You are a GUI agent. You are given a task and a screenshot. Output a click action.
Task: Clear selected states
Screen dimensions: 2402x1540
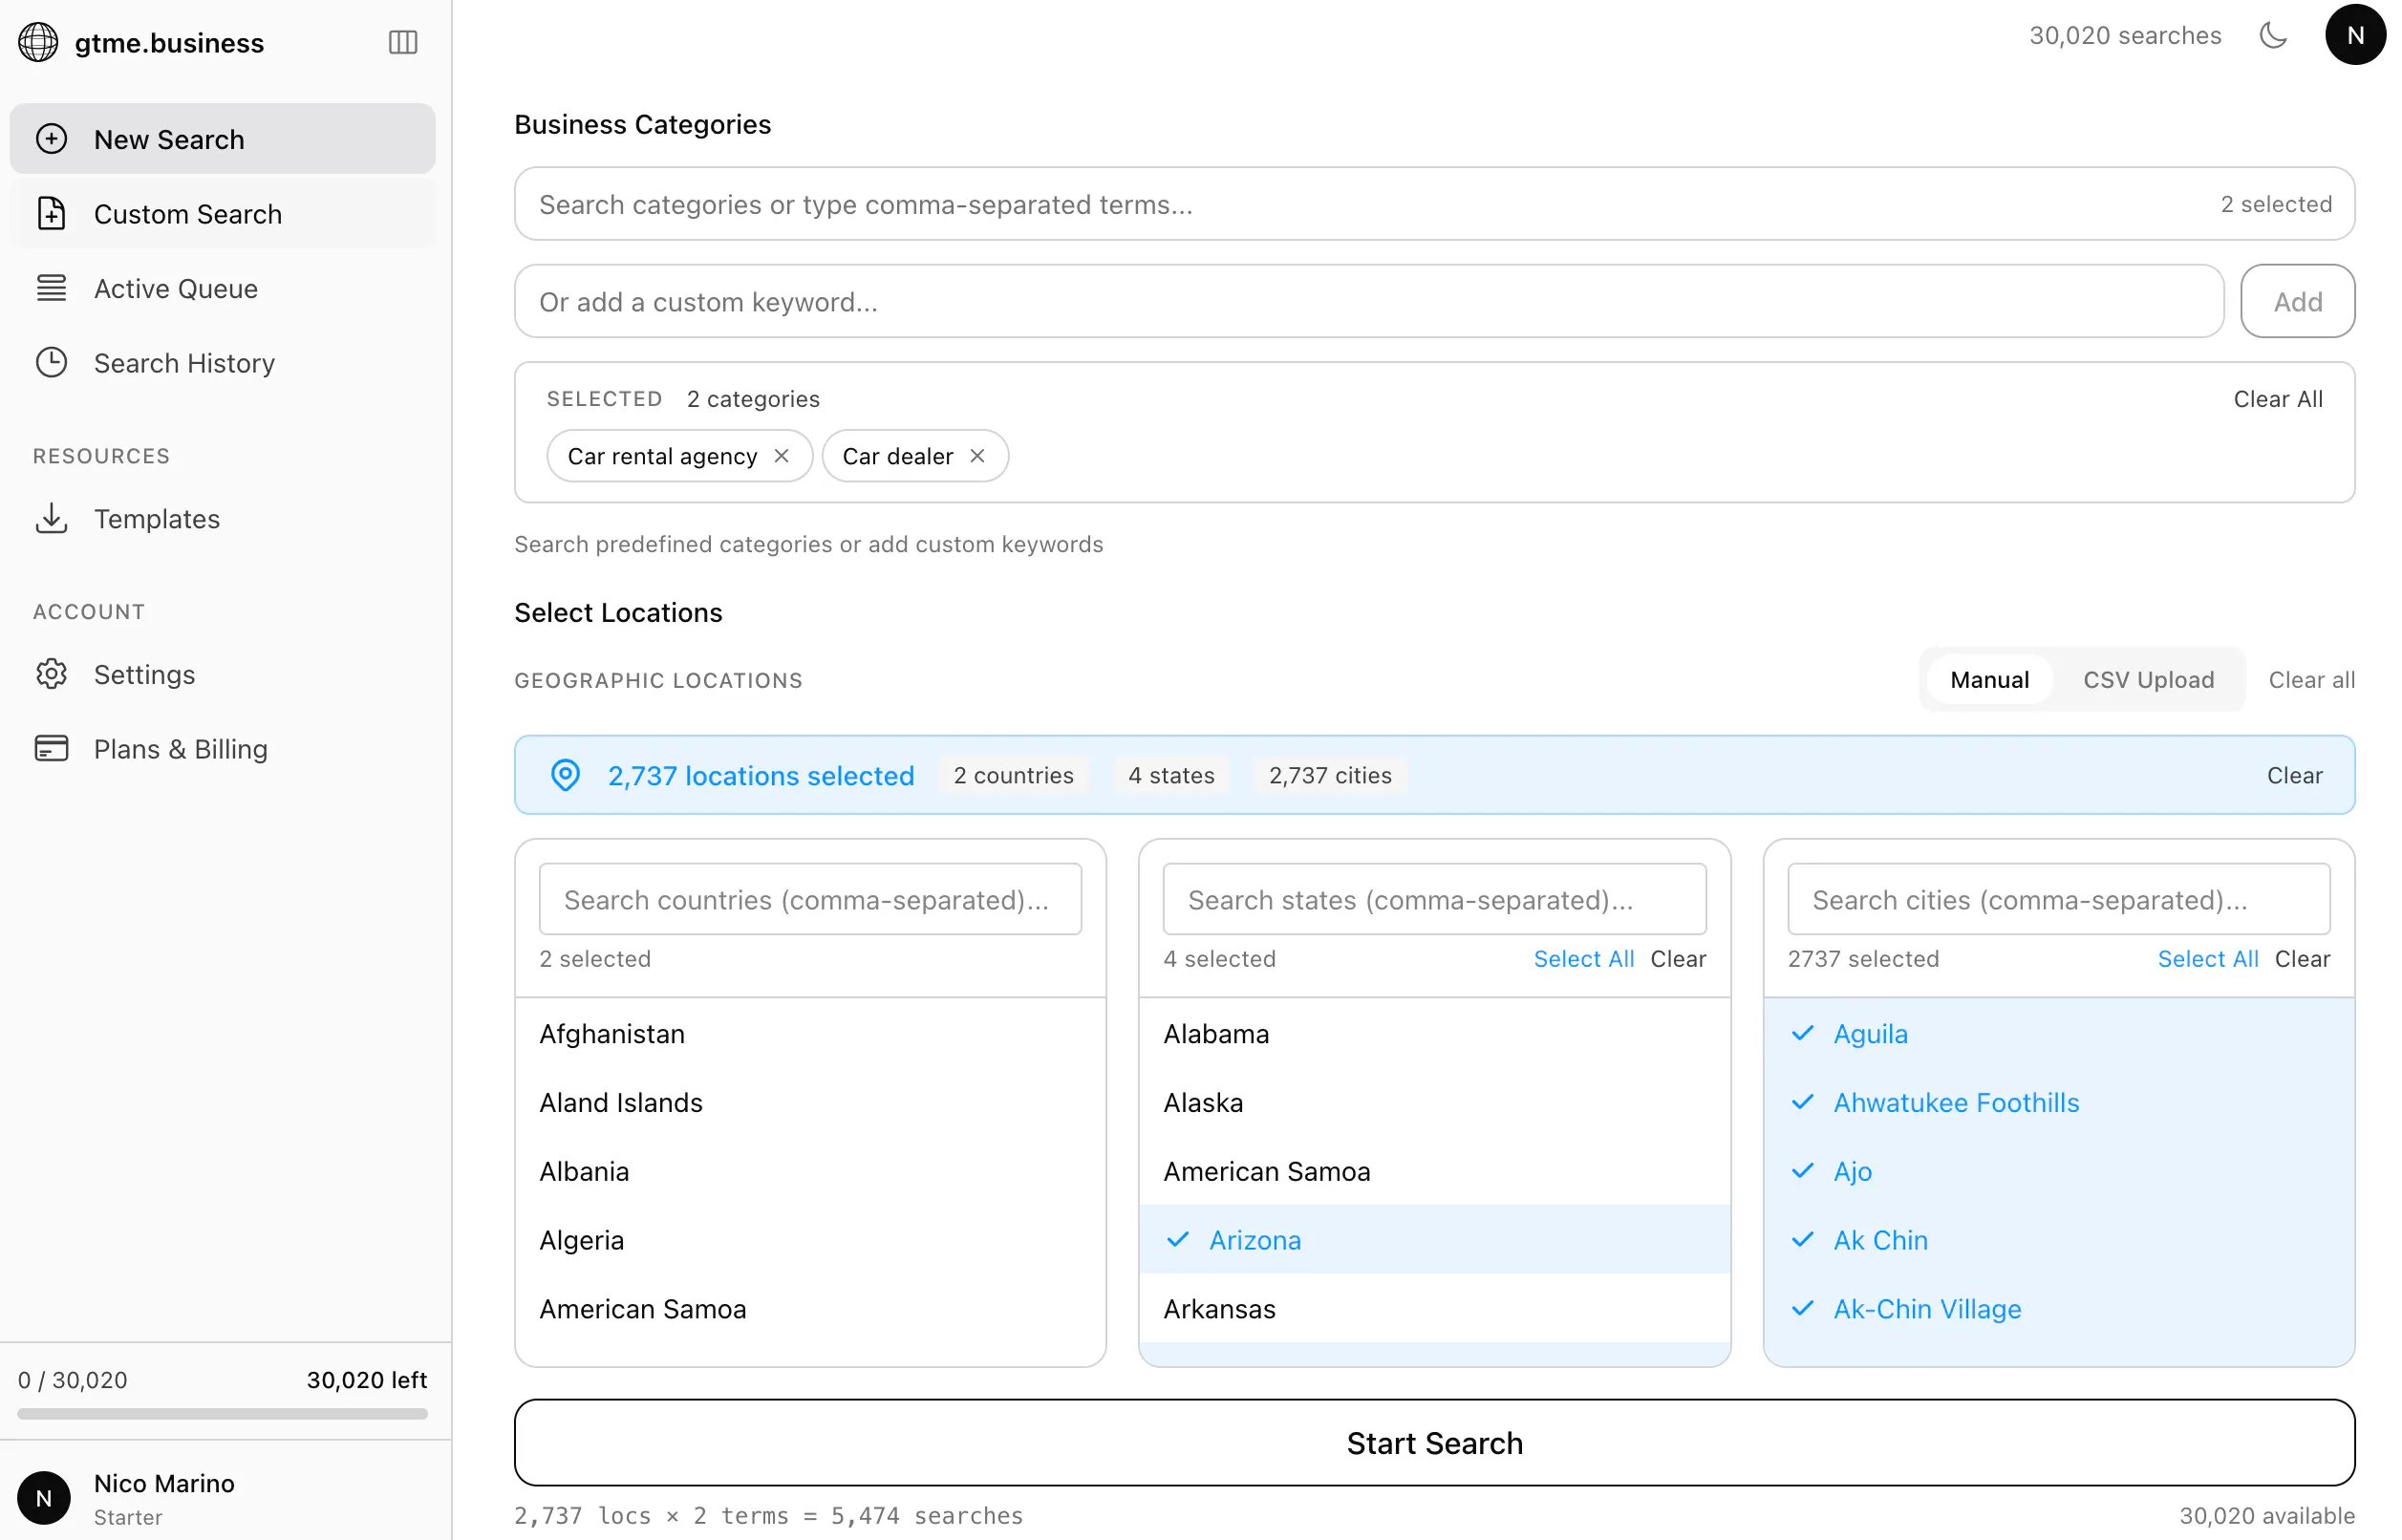pyautogui.click(x=1677, y=959)
